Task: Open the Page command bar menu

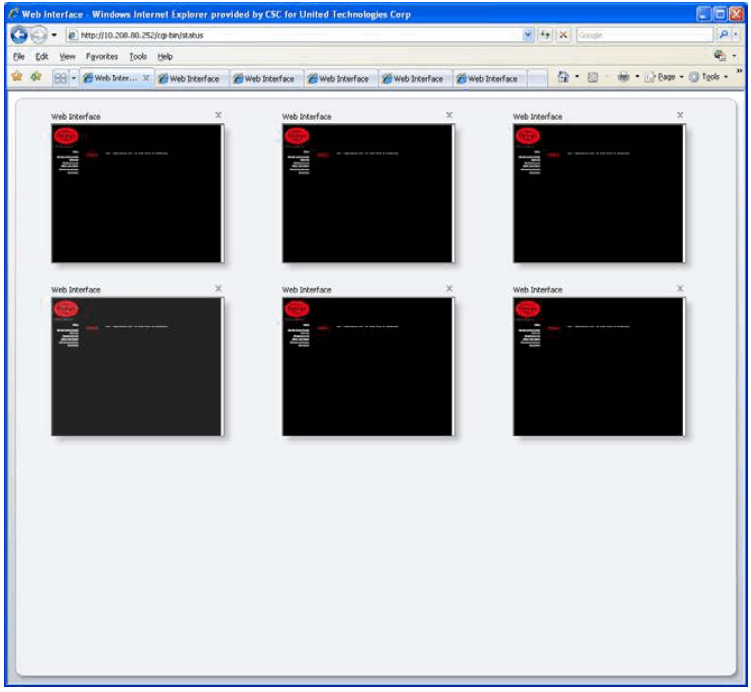Action: (664, 77)
